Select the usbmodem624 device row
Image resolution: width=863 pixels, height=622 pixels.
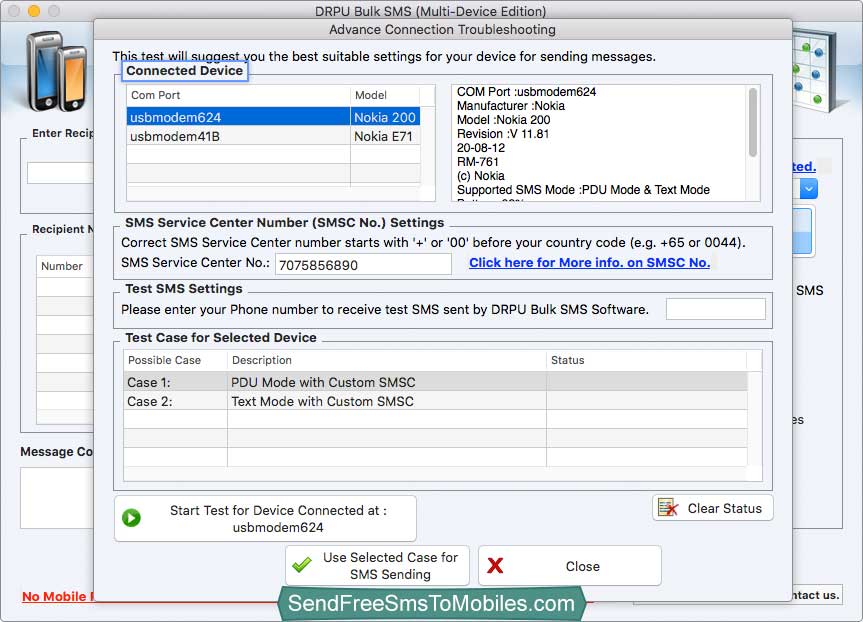[x=274, y=117]
